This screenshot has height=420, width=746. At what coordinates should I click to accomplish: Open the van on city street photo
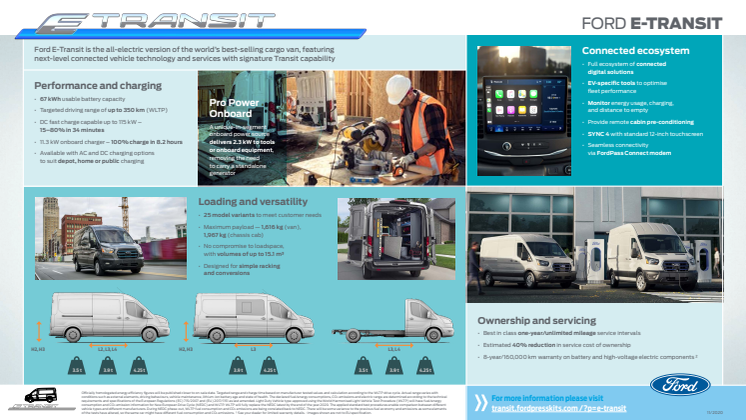click(x=105, y=238)
